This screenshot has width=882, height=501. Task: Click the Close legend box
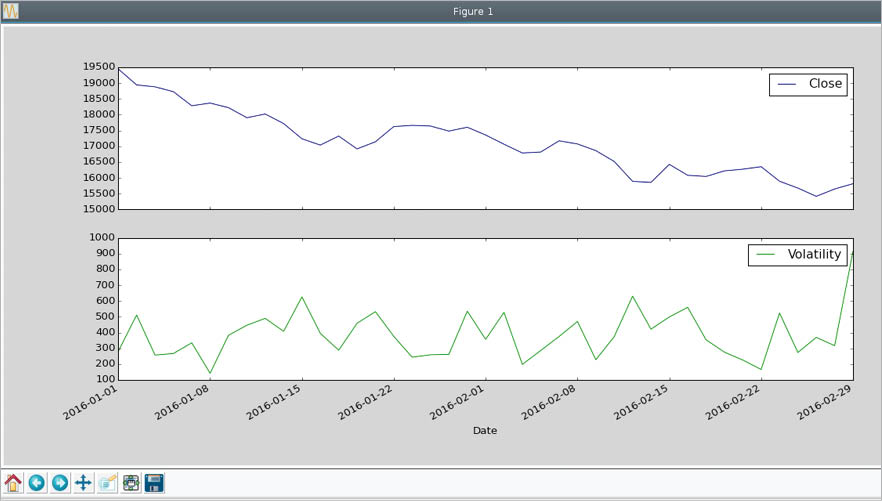click(x=808, y=85)
